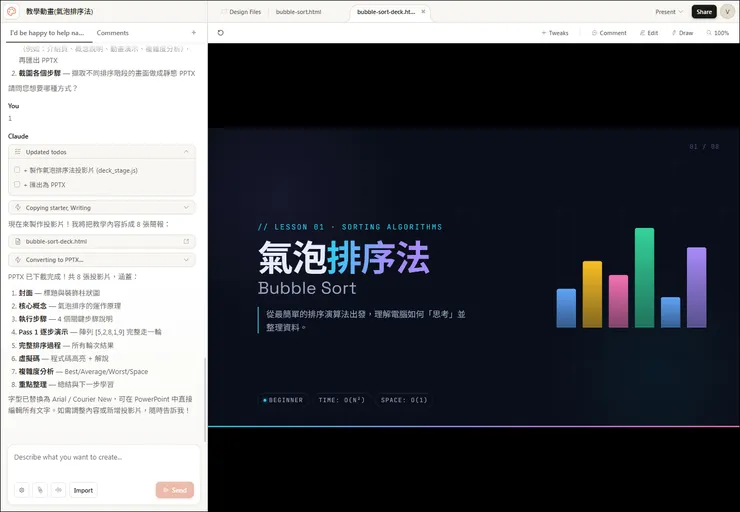Click the Import button
740x512 pixels.
pyautogui.click(x=83, y=490)
